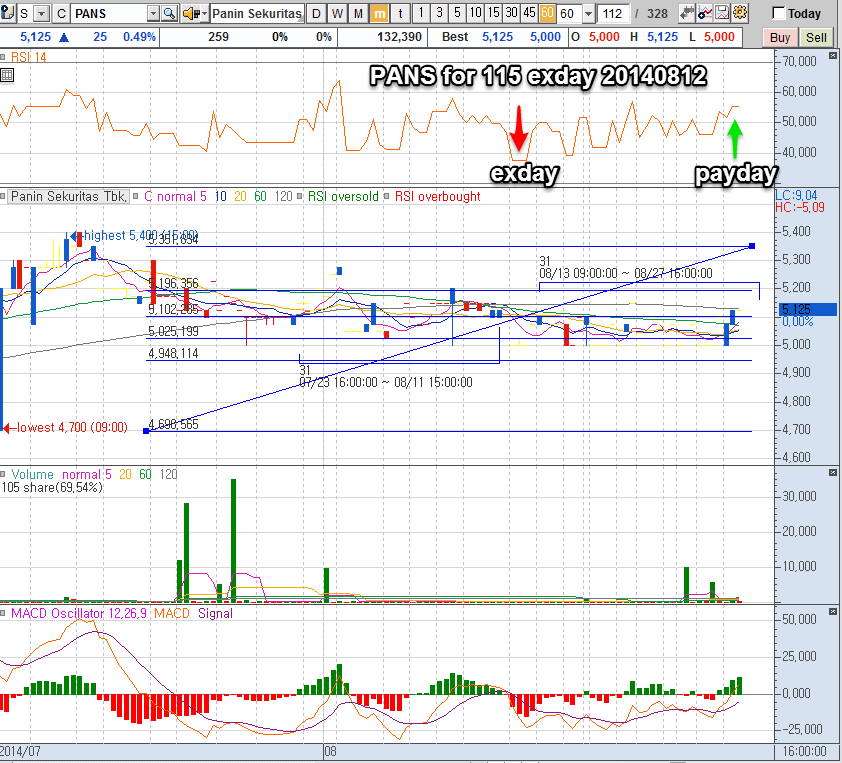
Task: Click the 16:00:00 time label at chart corner
Action: point(804,751)
